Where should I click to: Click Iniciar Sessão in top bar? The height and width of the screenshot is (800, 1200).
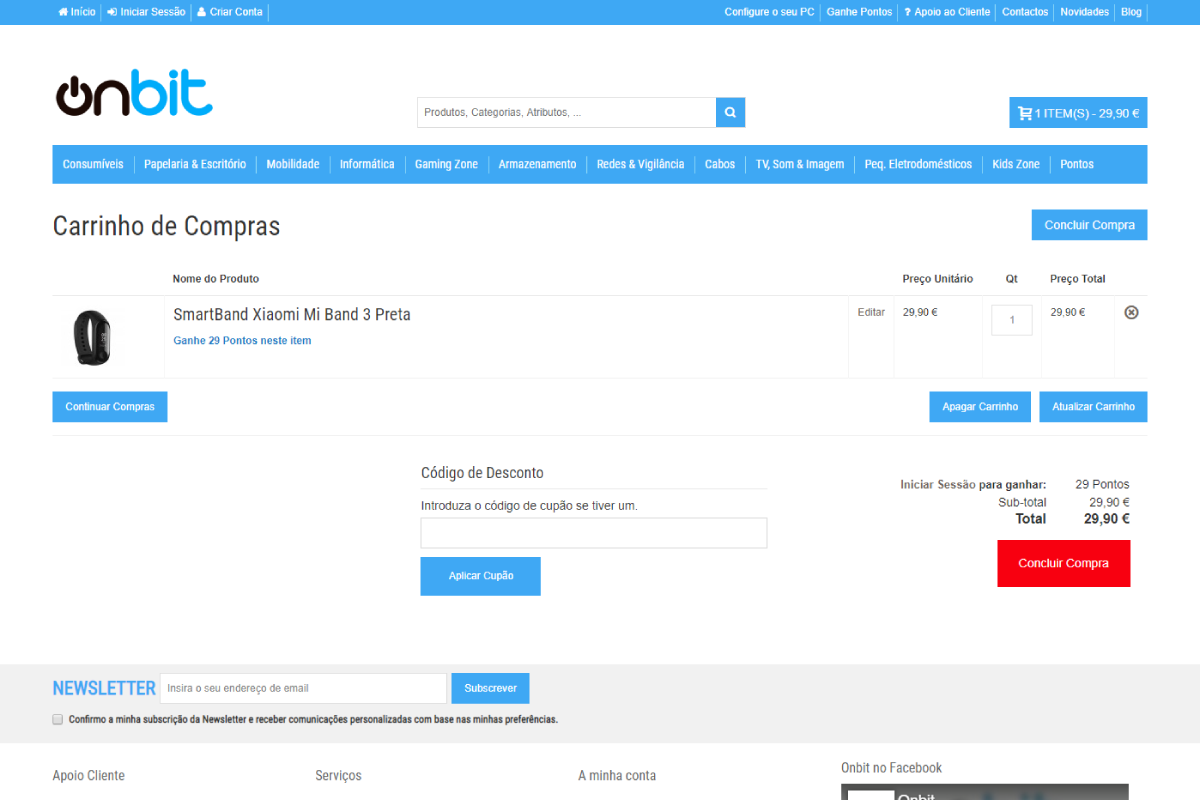coord(146,12)
